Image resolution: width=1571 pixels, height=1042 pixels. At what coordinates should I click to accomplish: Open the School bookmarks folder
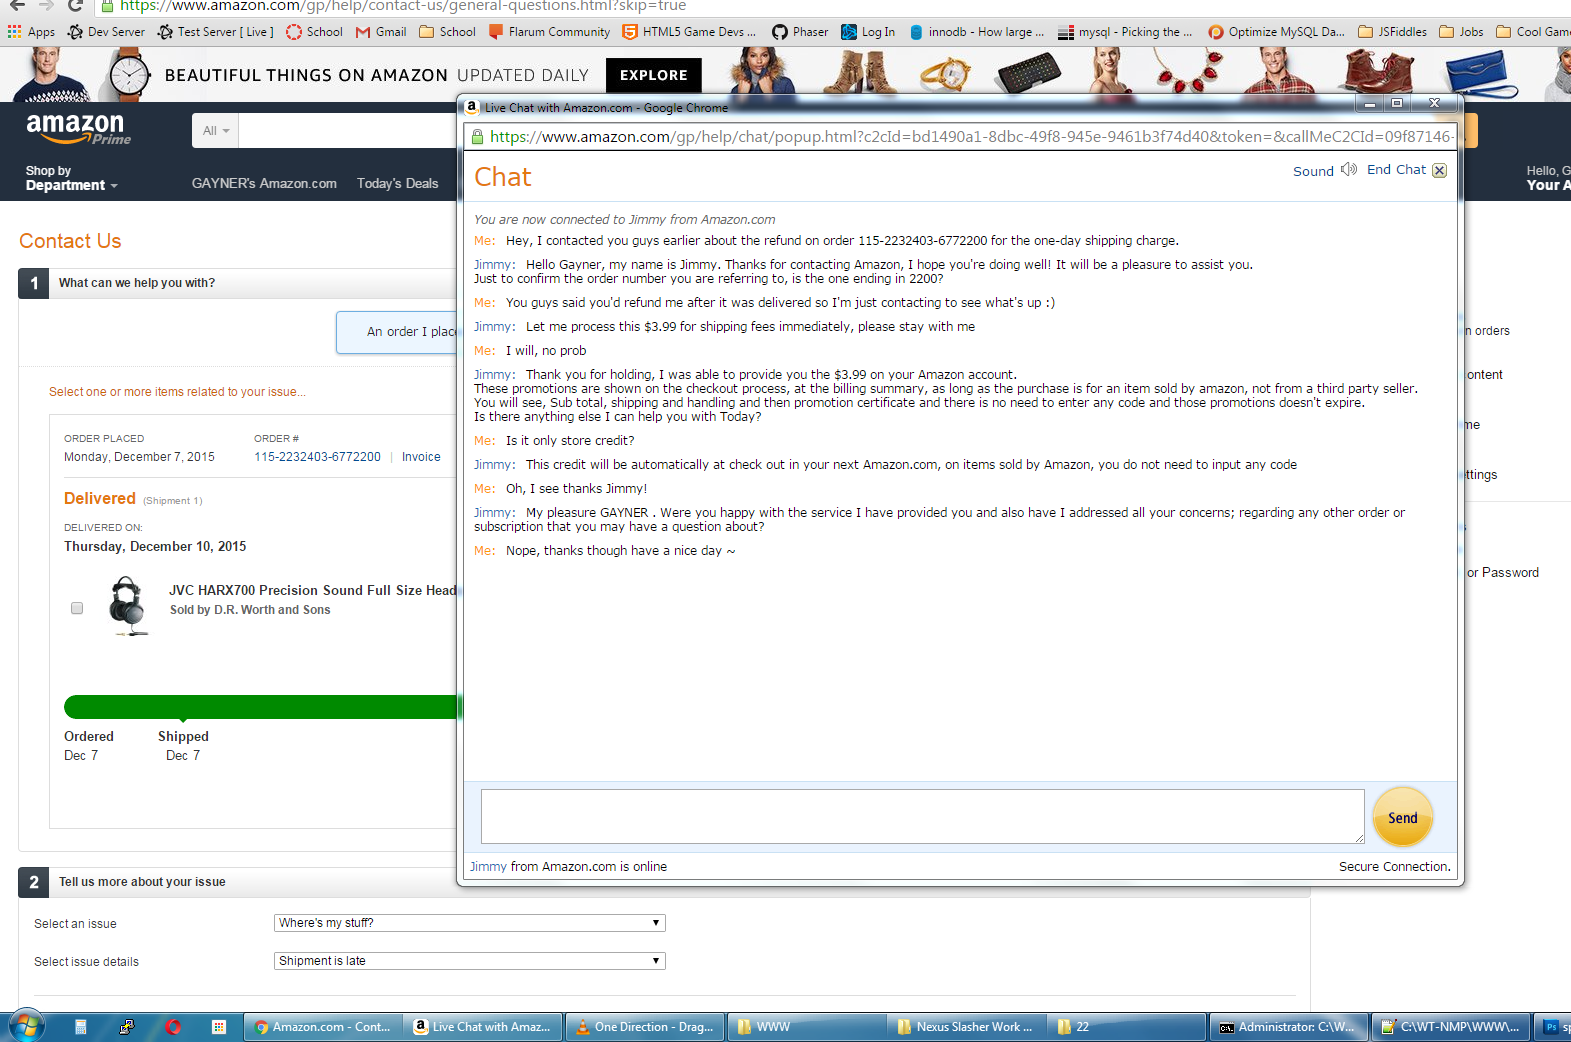tap(447, 32)
